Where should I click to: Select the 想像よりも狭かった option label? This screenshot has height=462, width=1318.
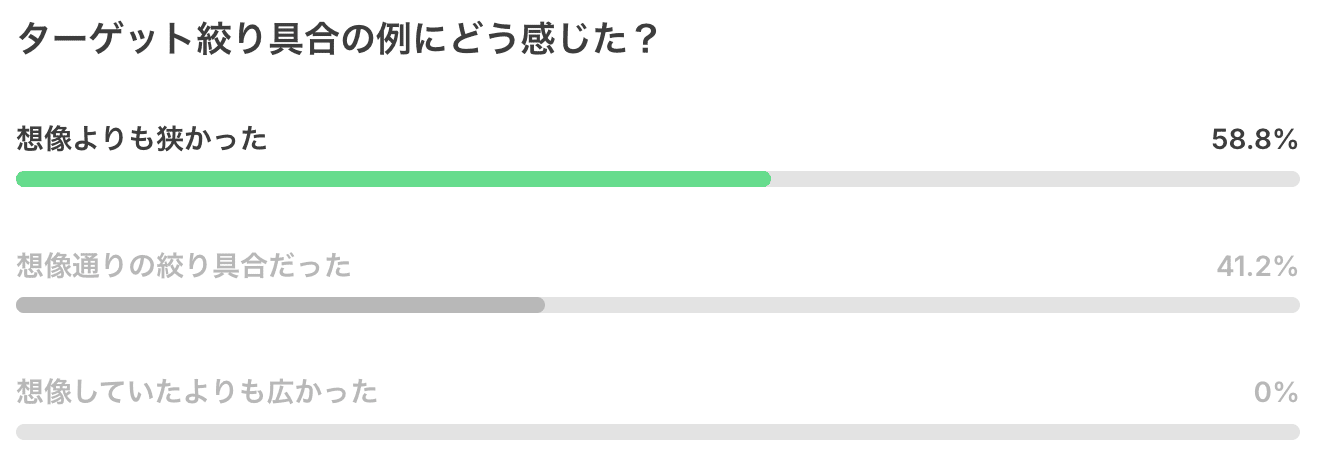[x=142, y=140]
